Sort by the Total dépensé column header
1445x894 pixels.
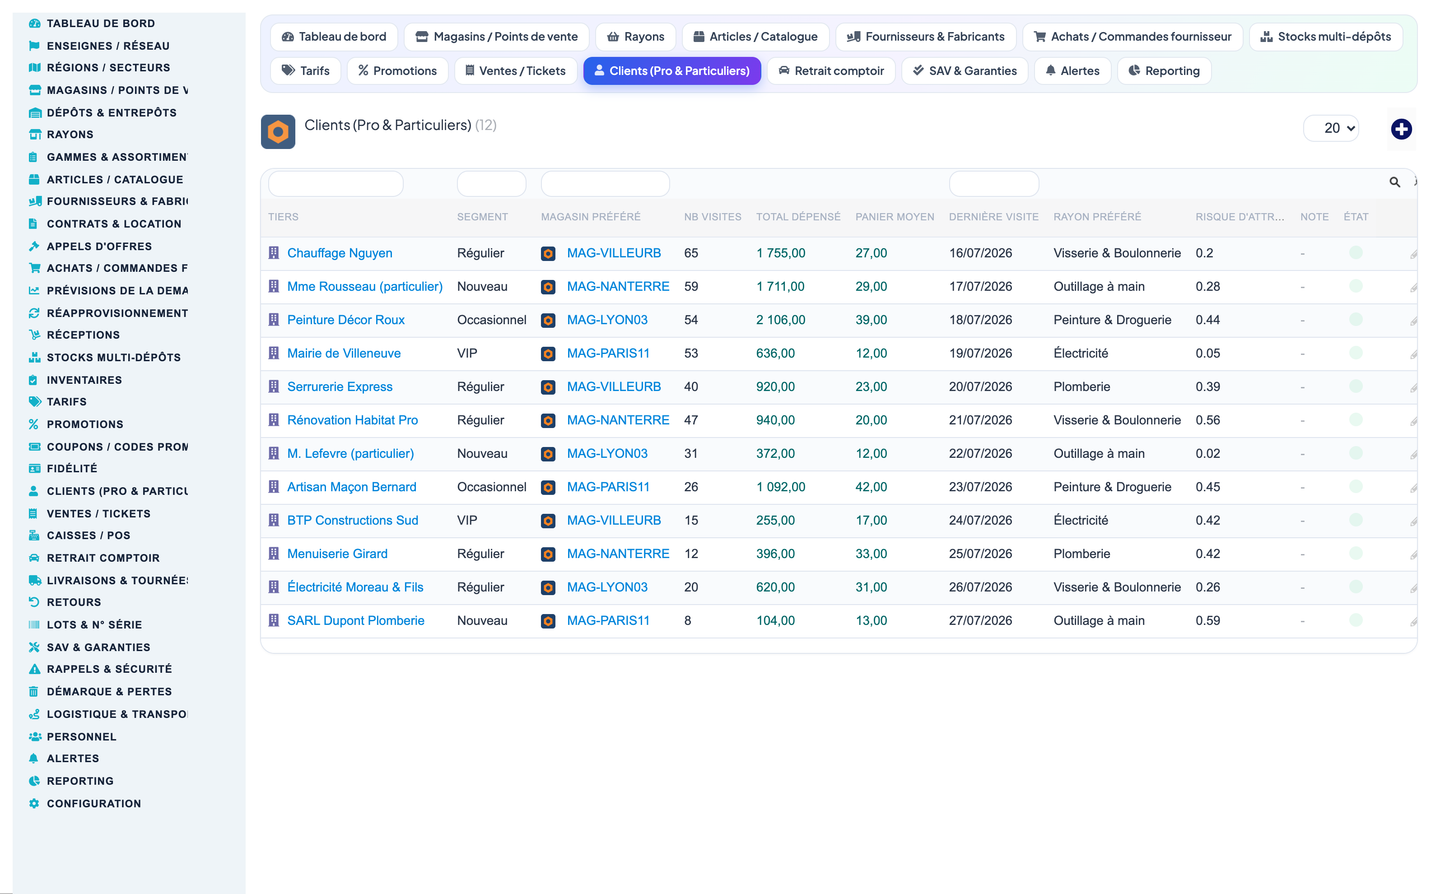pos(798,217)
